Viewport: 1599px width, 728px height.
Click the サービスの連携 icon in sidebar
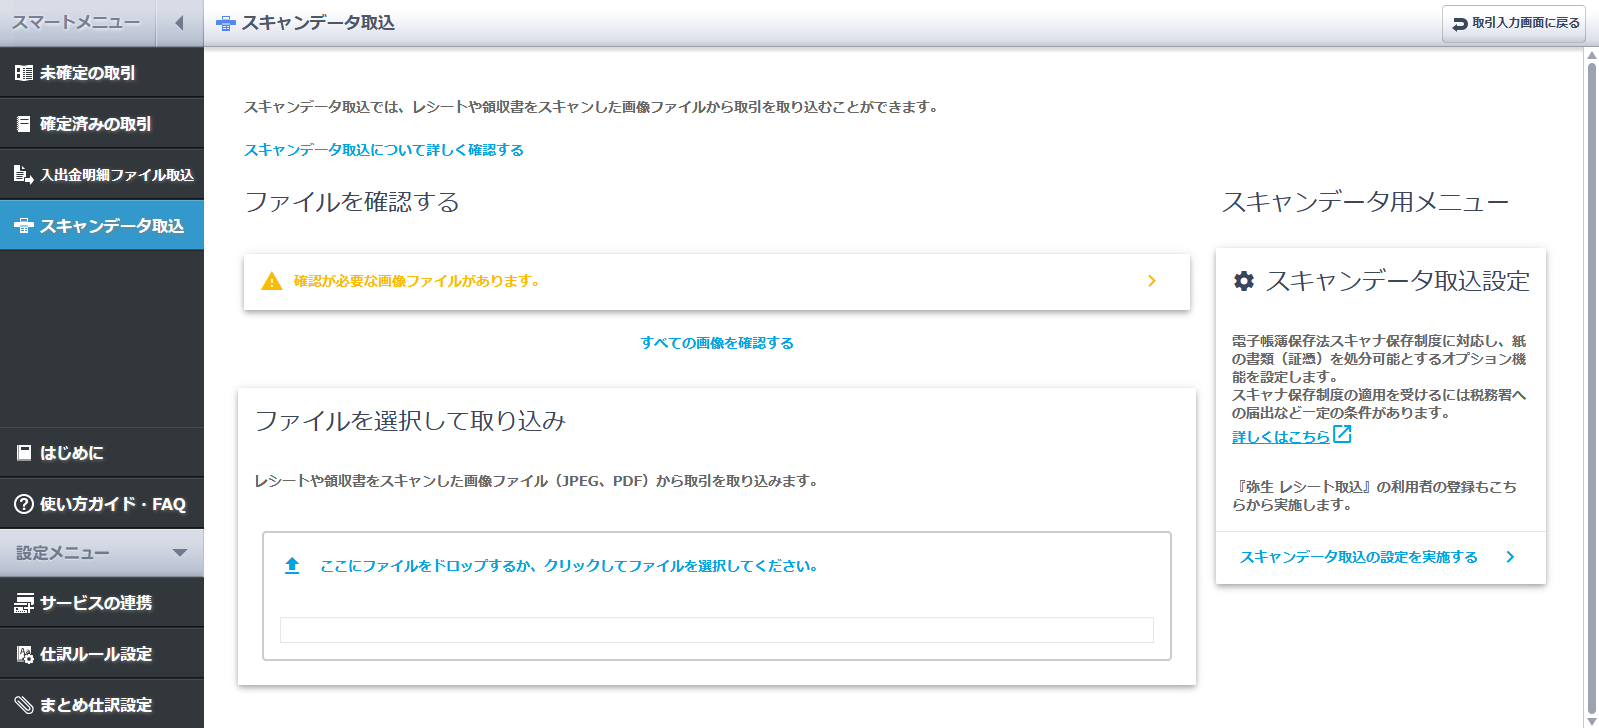pos(24,603)
